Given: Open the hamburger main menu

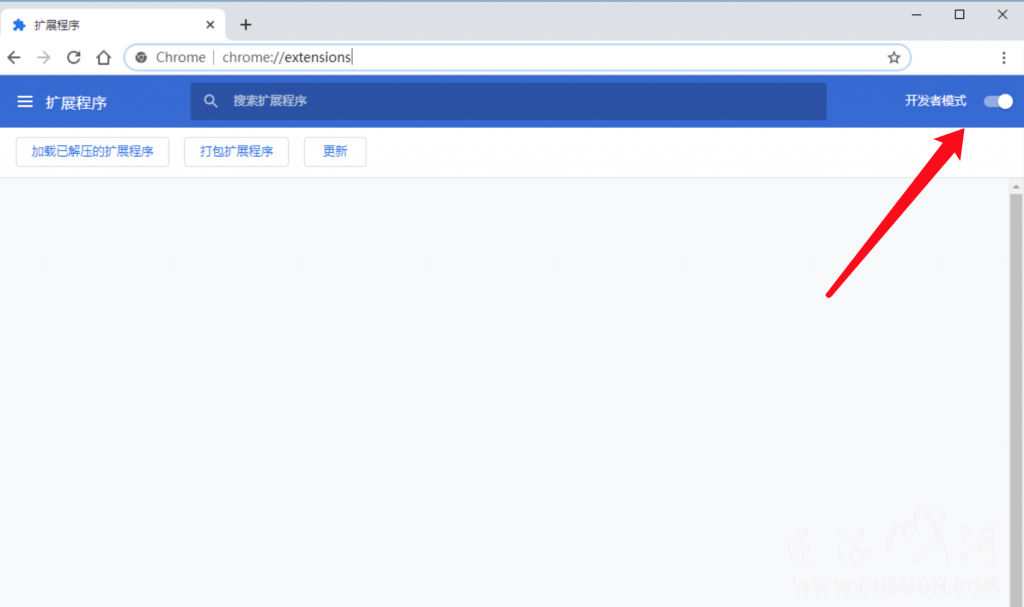Looking at the screenshot, I should pos(25,101).
